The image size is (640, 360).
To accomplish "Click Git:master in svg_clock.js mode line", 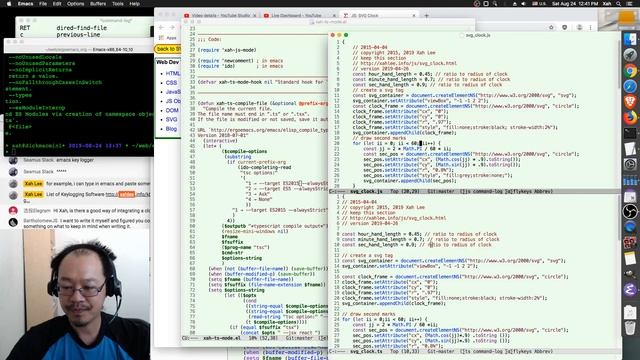I will (x=441, y=191).
